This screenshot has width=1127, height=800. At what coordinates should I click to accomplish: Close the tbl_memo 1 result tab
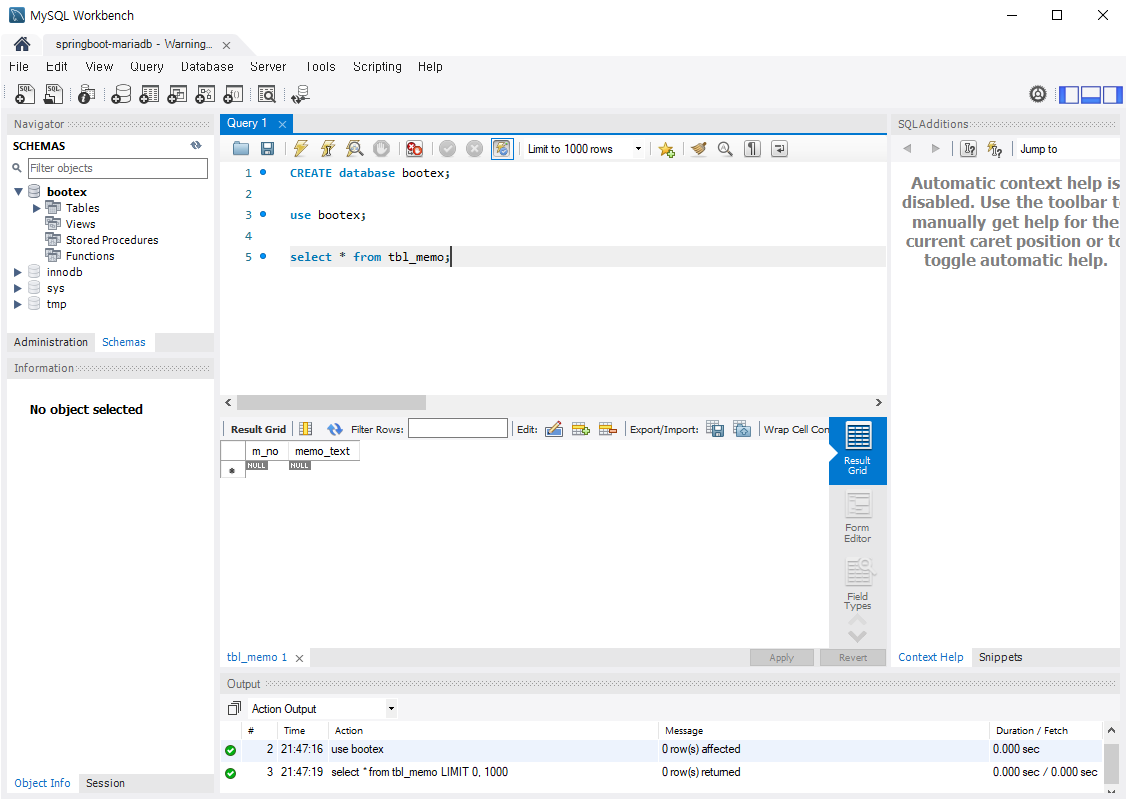click(x=300, y=658)
